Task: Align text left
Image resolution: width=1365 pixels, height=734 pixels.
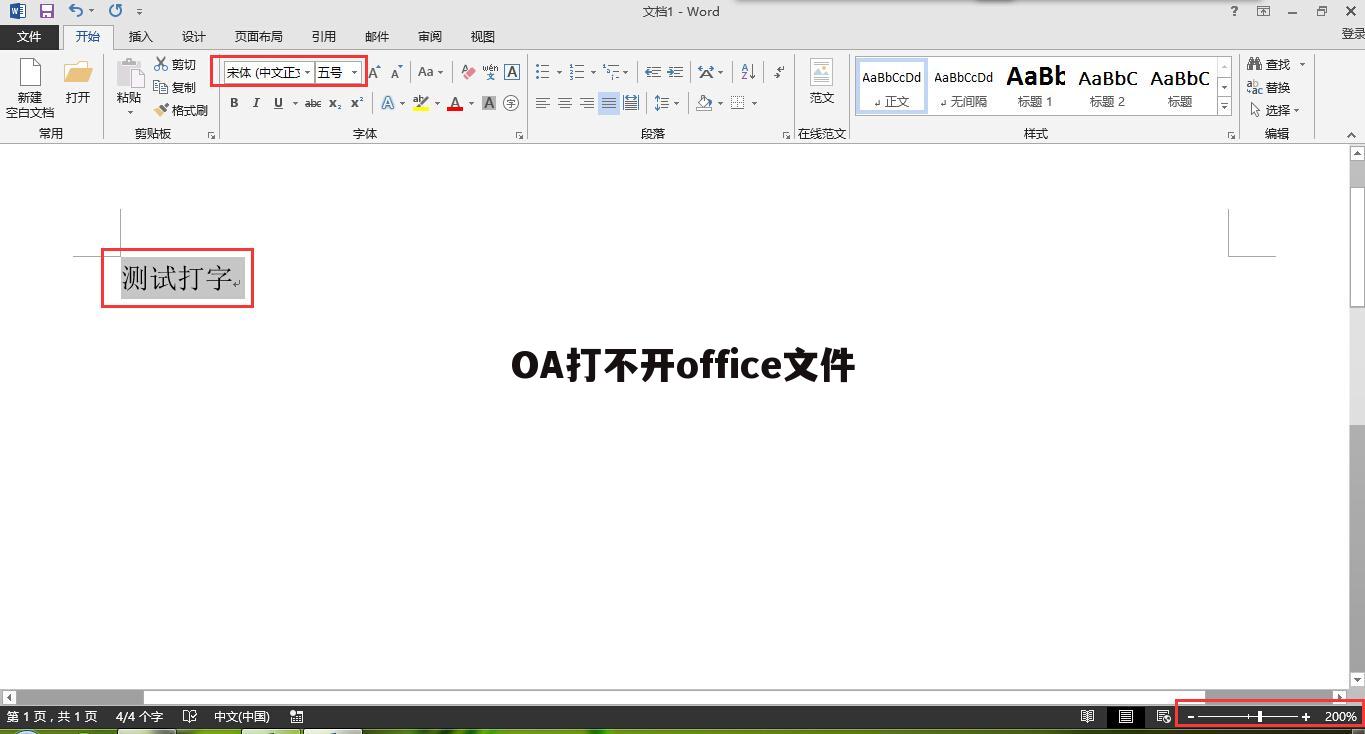Action: pos(543,103)
